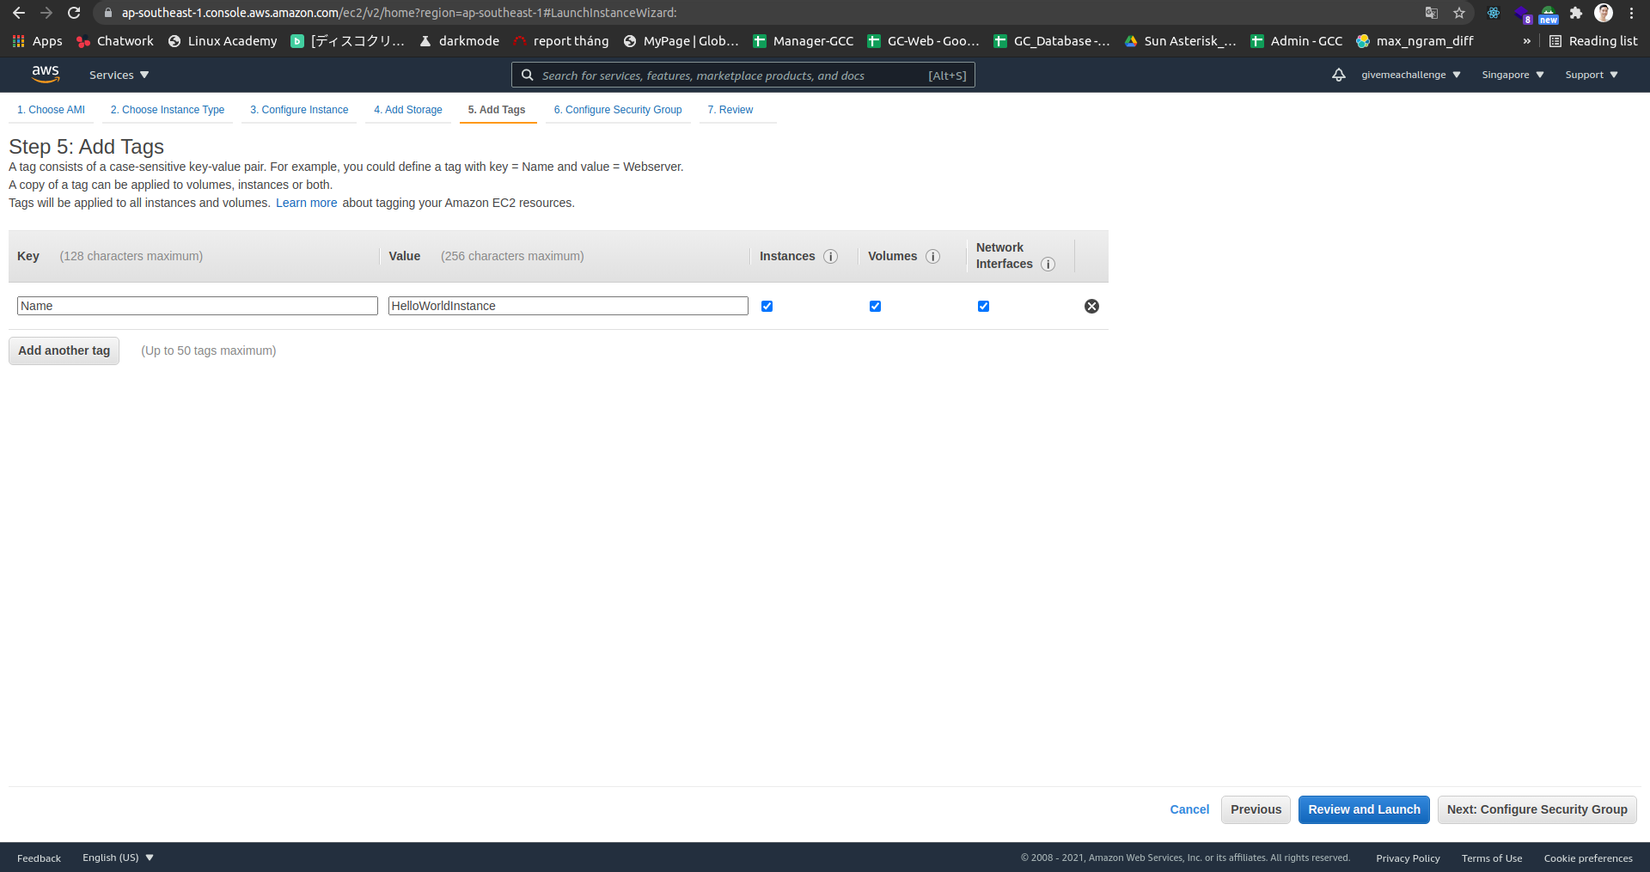Open the GC_Database bookmark
Image resolution: width=1650 pixels, height=872 pixels.
(x=1052, y=41)
